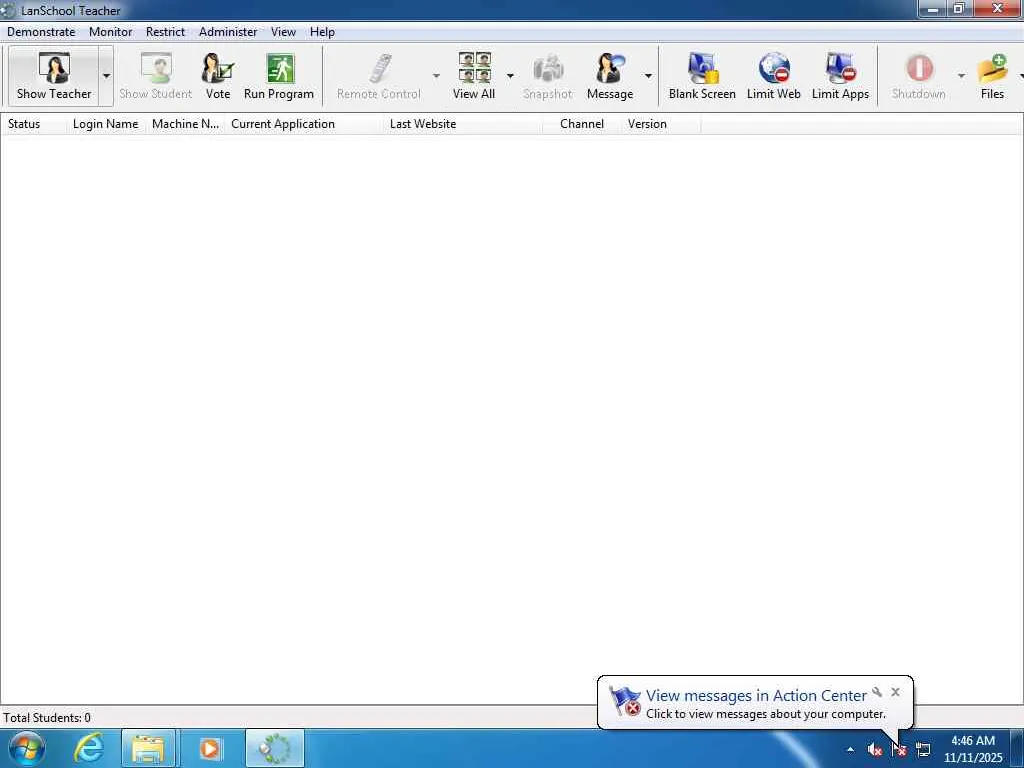Click View messages in Action Center link
Screen dimensions: 1024x768
[x=756, y=696]
